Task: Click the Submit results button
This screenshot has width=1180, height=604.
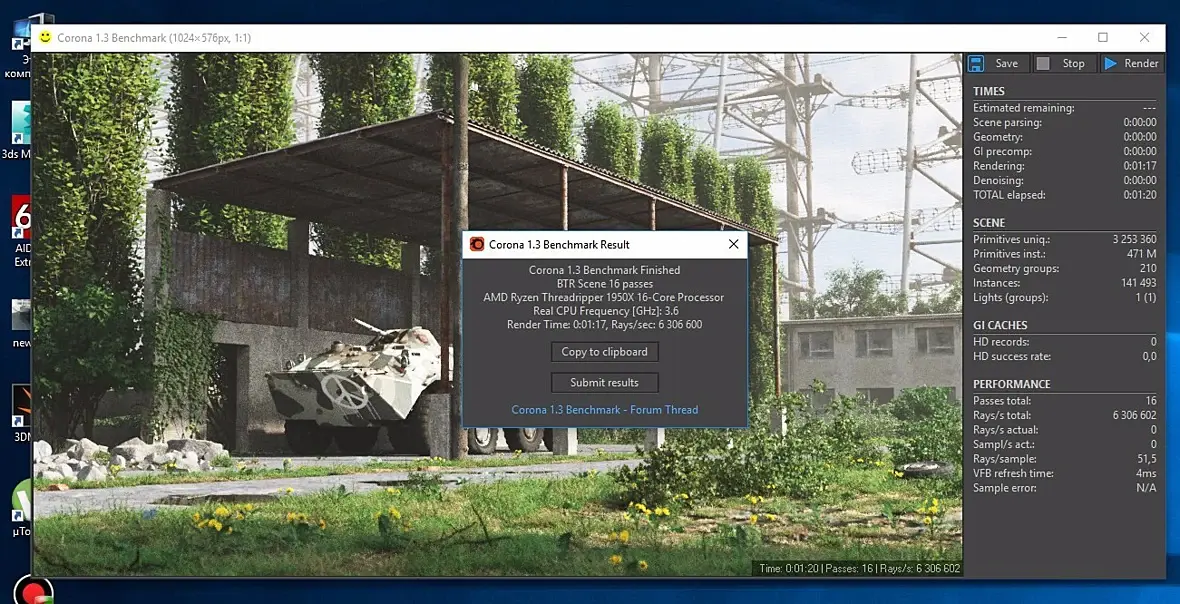Action: (604, 382)
